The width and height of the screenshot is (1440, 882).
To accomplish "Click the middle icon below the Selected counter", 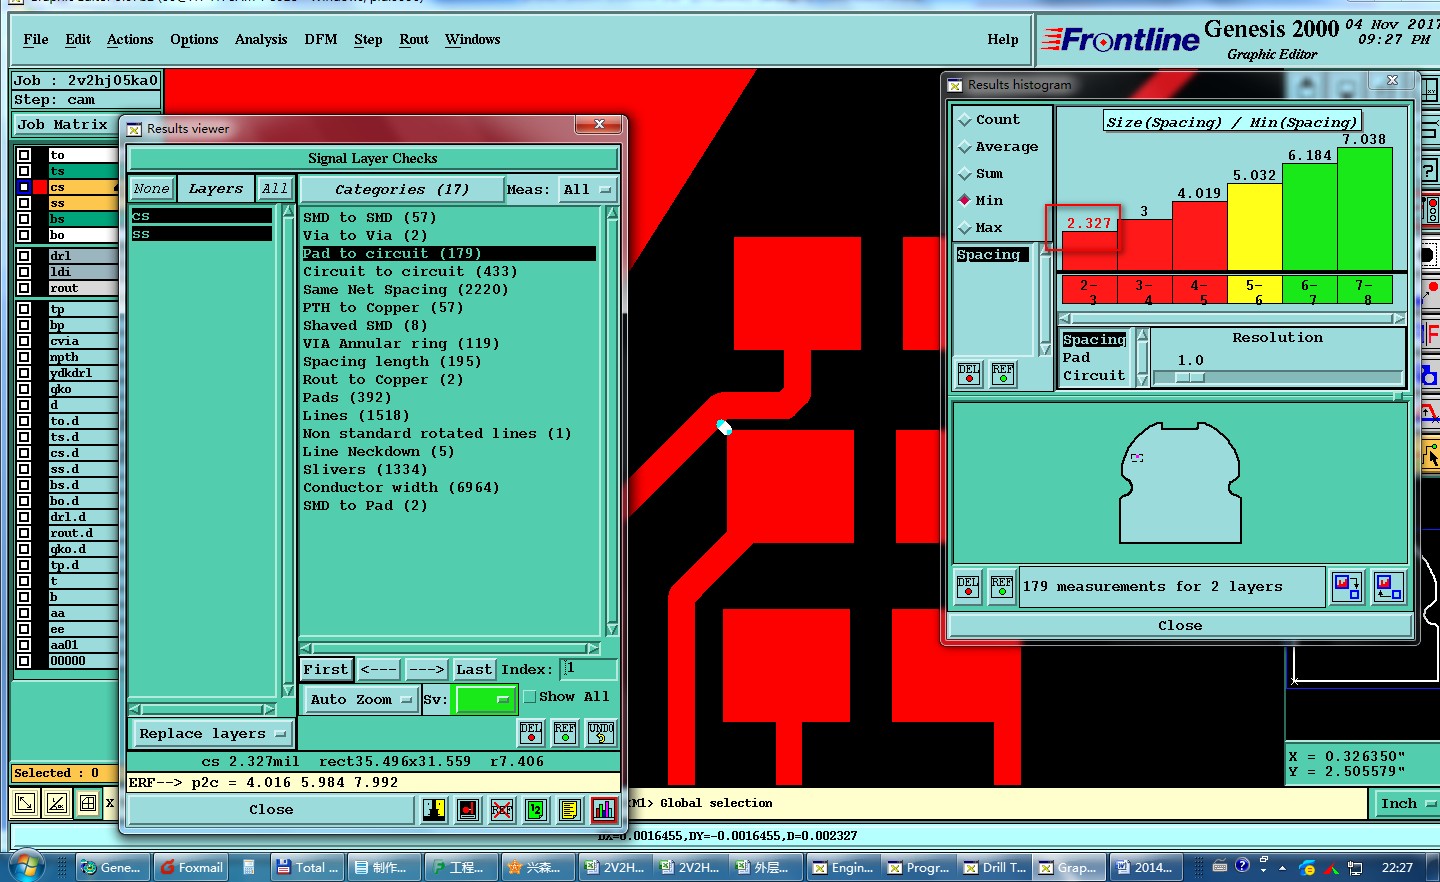I will (x=57, y=803).
